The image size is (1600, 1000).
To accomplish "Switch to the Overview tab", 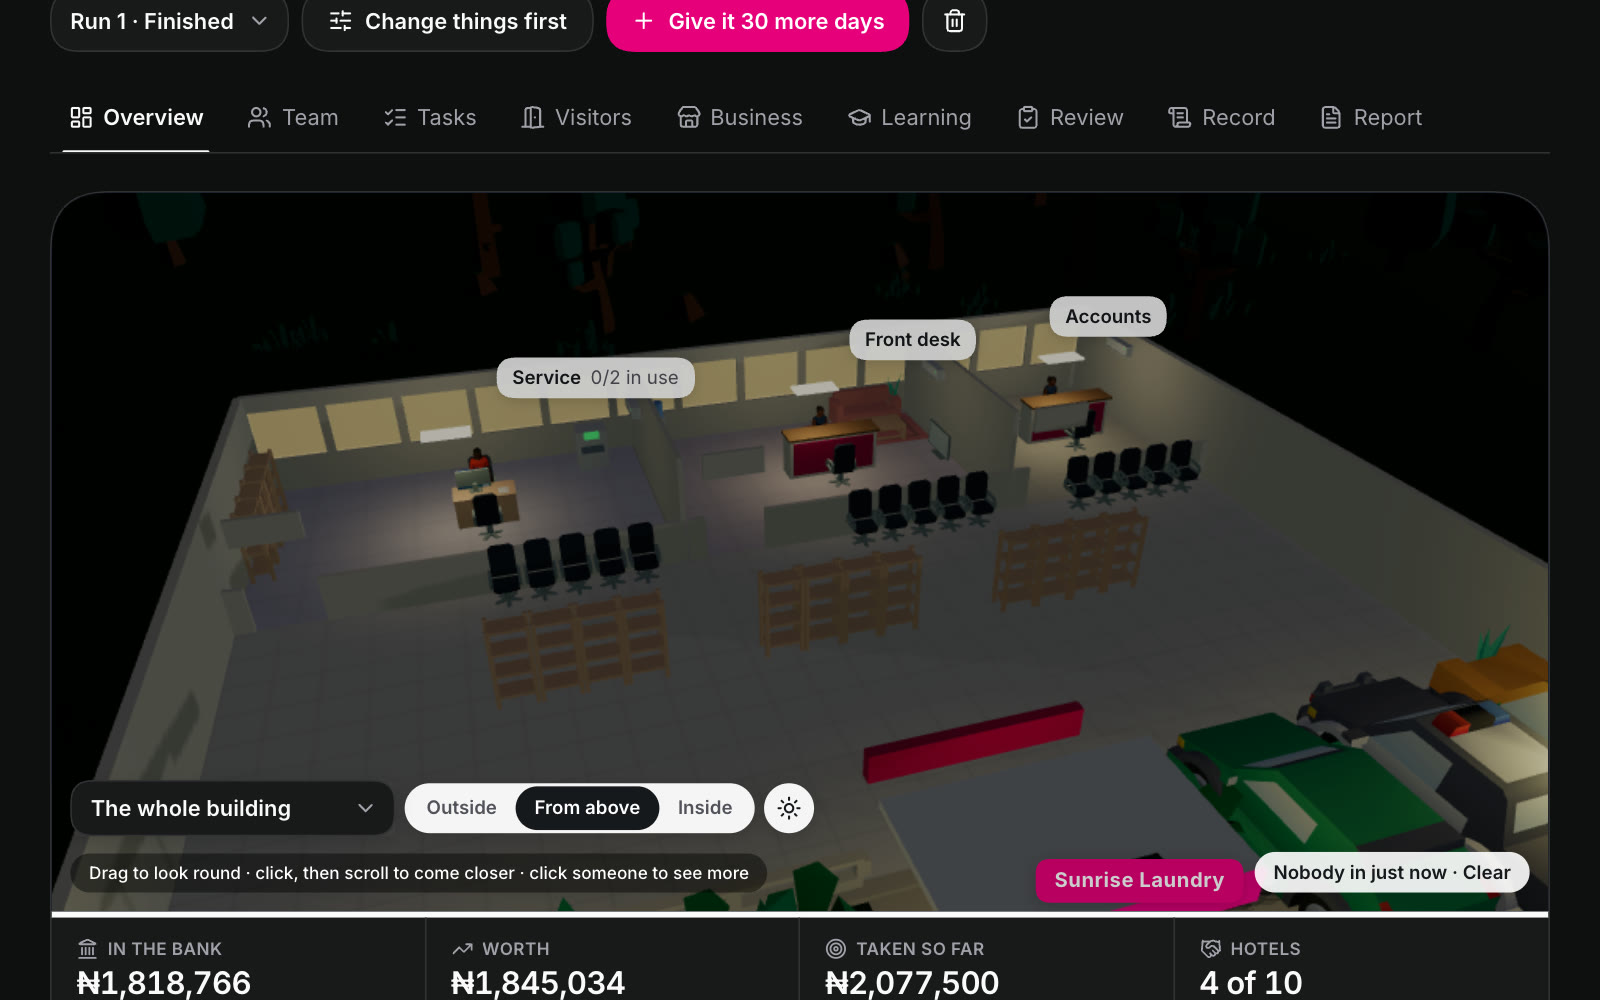I will [x=136, y=118].
